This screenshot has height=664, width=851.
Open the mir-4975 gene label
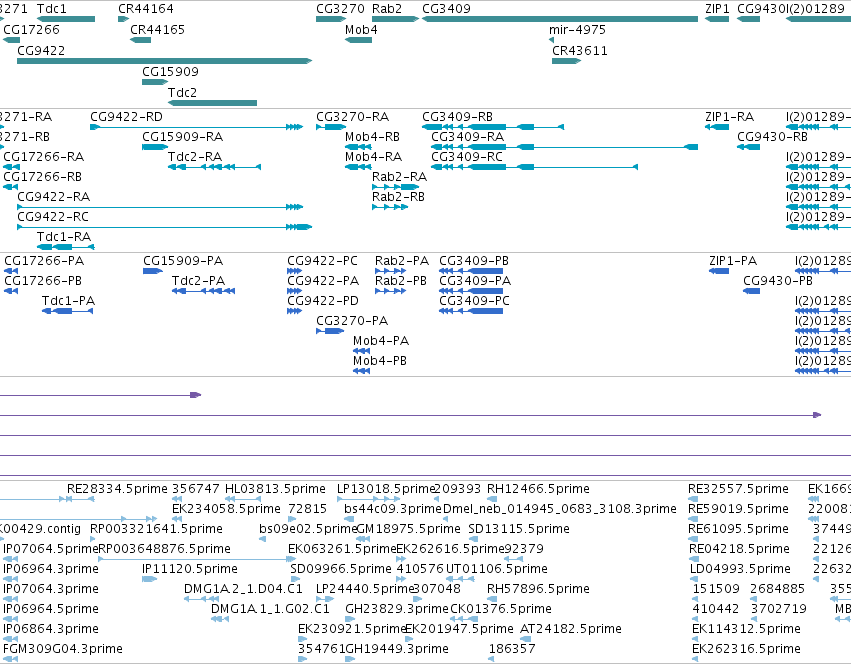[577, 30]
